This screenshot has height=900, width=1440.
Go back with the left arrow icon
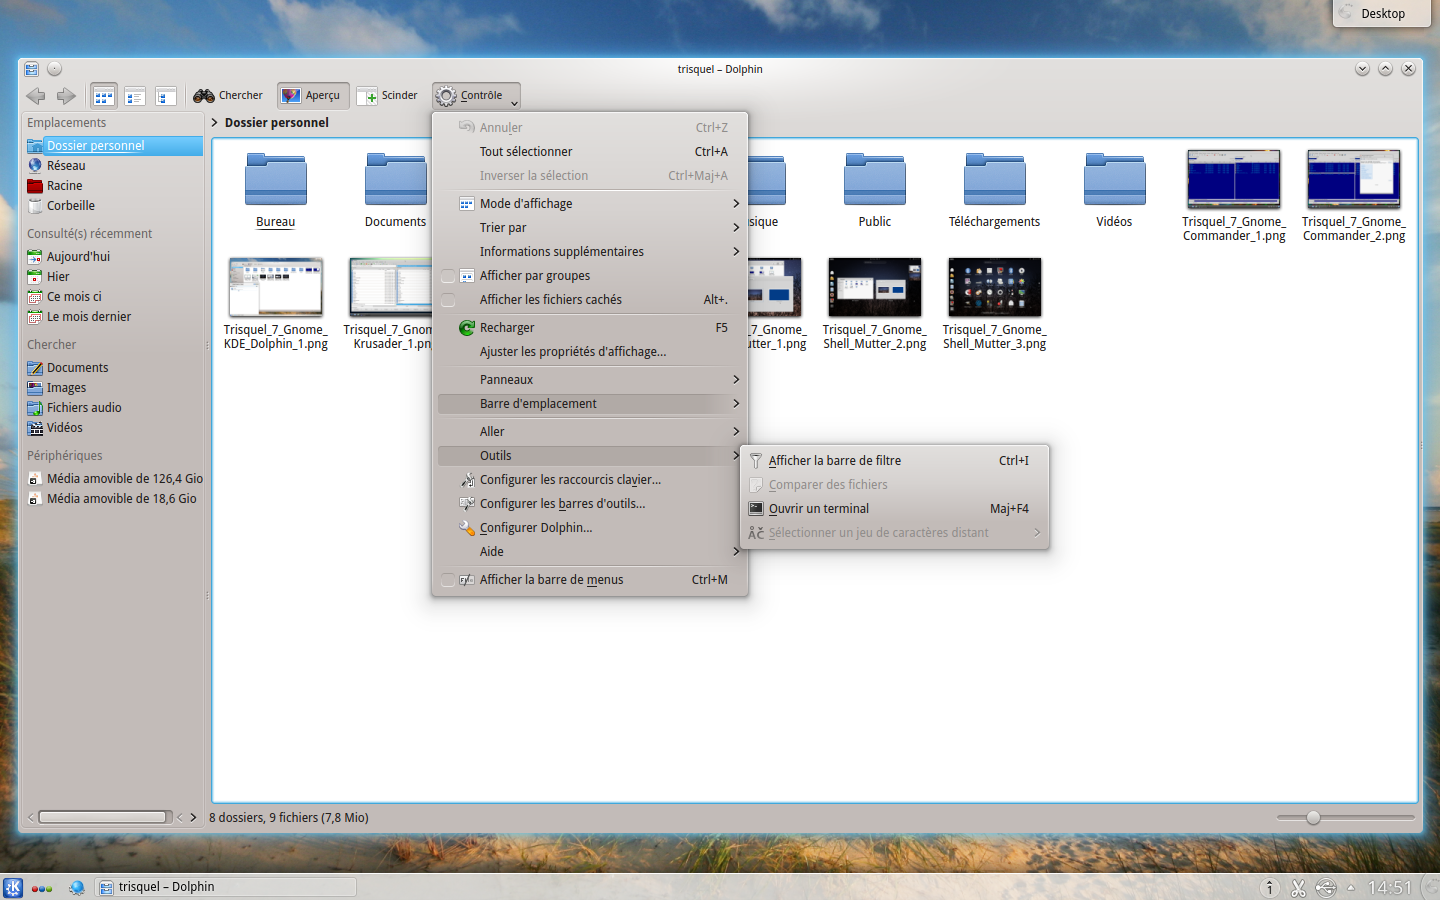(36, 96)
